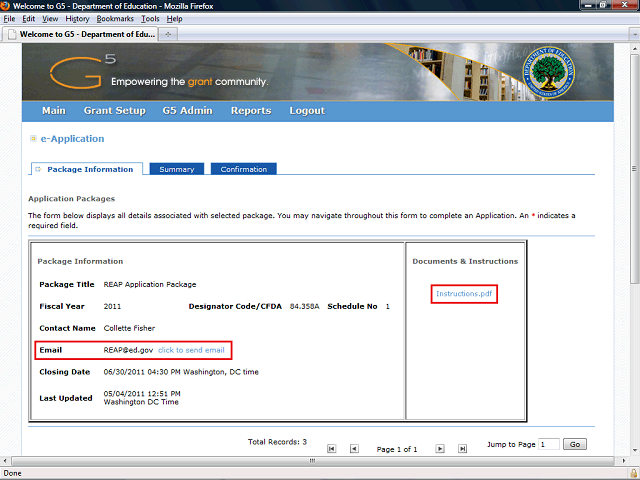
Task: Switch to the Package Information tab
Action: click(87, 169)
